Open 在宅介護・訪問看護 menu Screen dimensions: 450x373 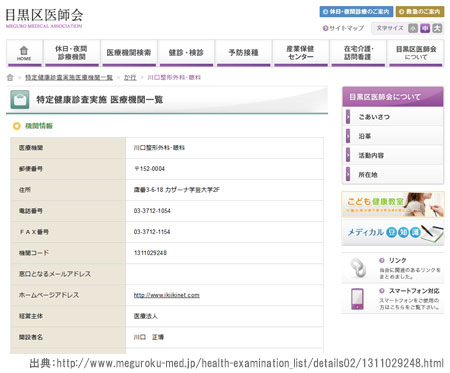coord(358,53)
